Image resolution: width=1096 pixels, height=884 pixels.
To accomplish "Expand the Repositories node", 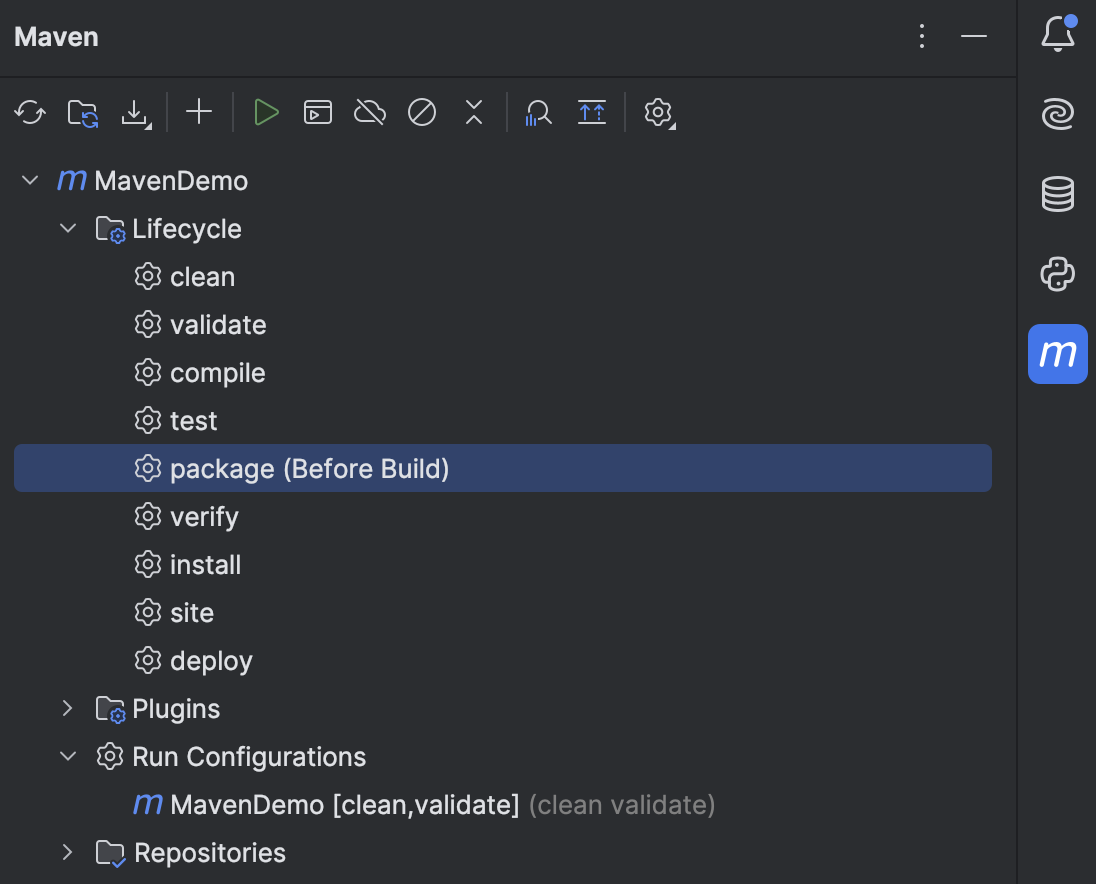I will point(66,852).
